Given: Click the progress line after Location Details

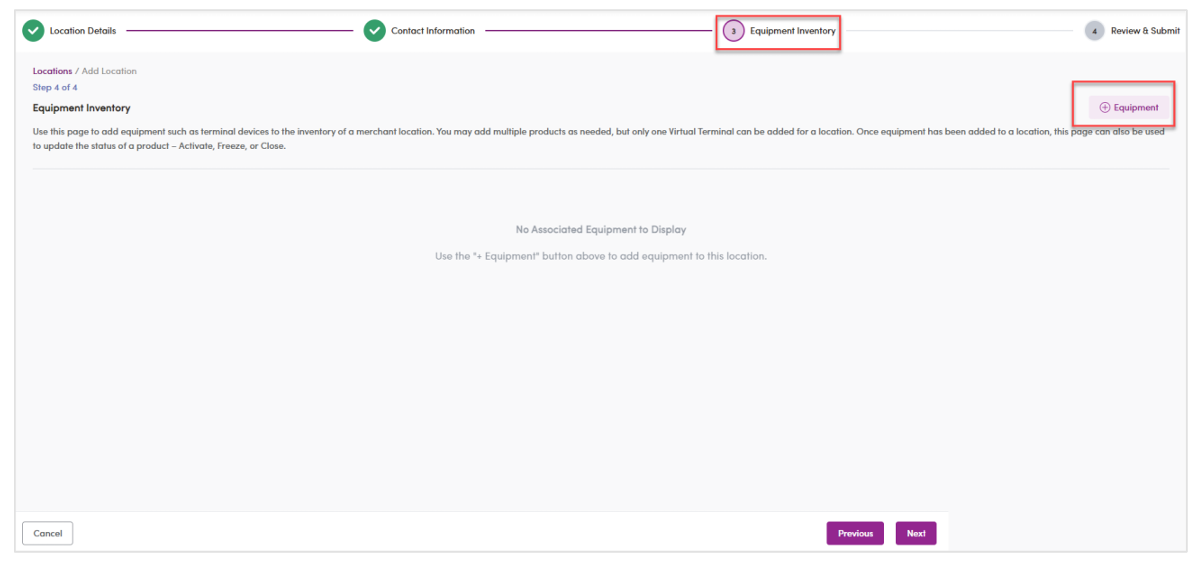Looking at the screenshot, I should (x=240, y=31).
